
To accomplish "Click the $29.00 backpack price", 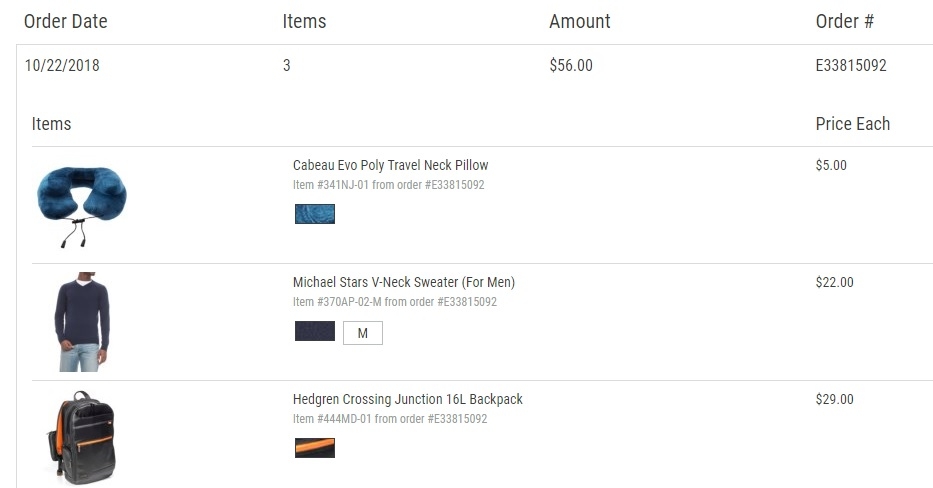I will [x=834, y=399].
